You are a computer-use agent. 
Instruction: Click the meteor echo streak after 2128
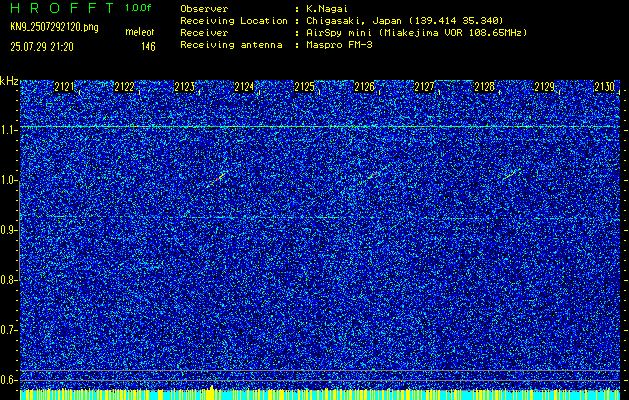[511, 174]
